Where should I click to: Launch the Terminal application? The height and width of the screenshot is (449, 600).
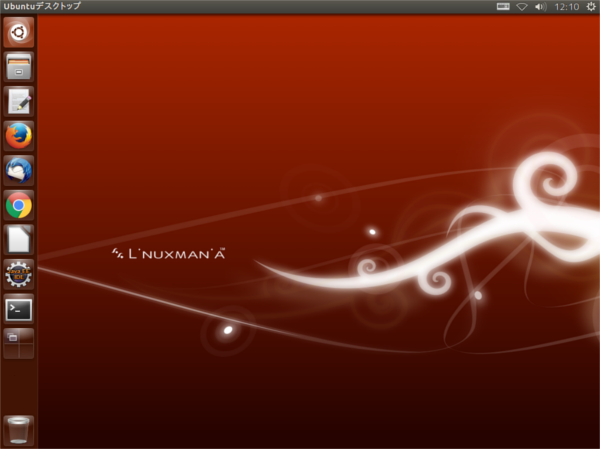click(18, 308)
